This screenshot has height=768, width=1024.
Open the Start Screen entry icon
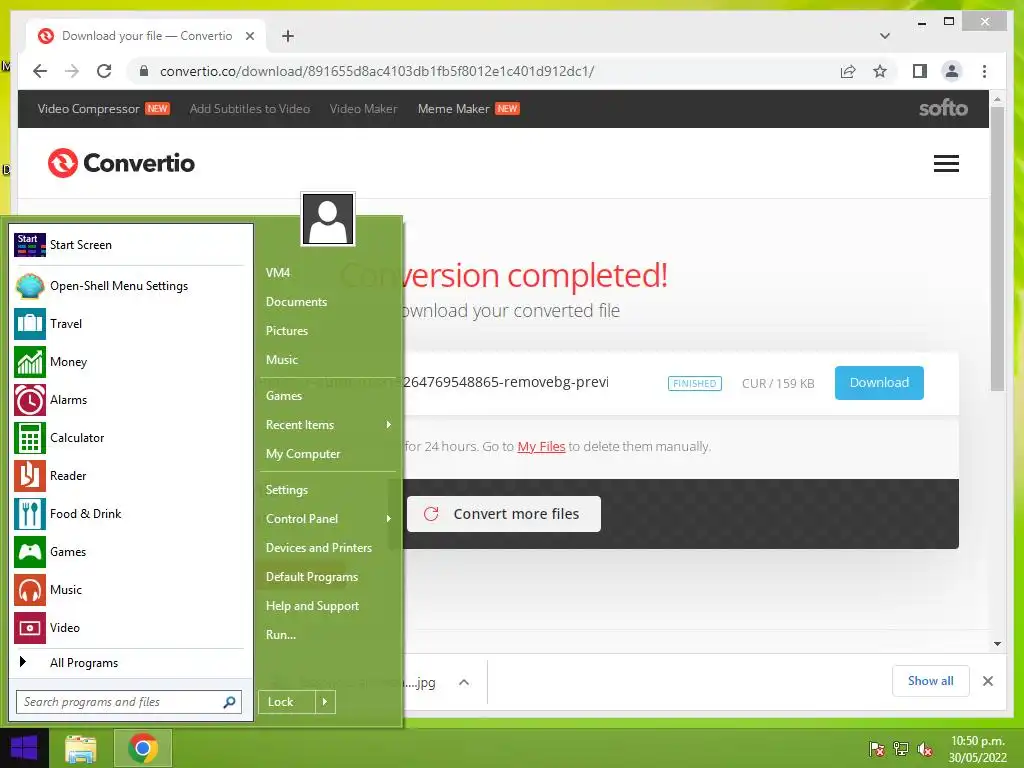point(30,245)
